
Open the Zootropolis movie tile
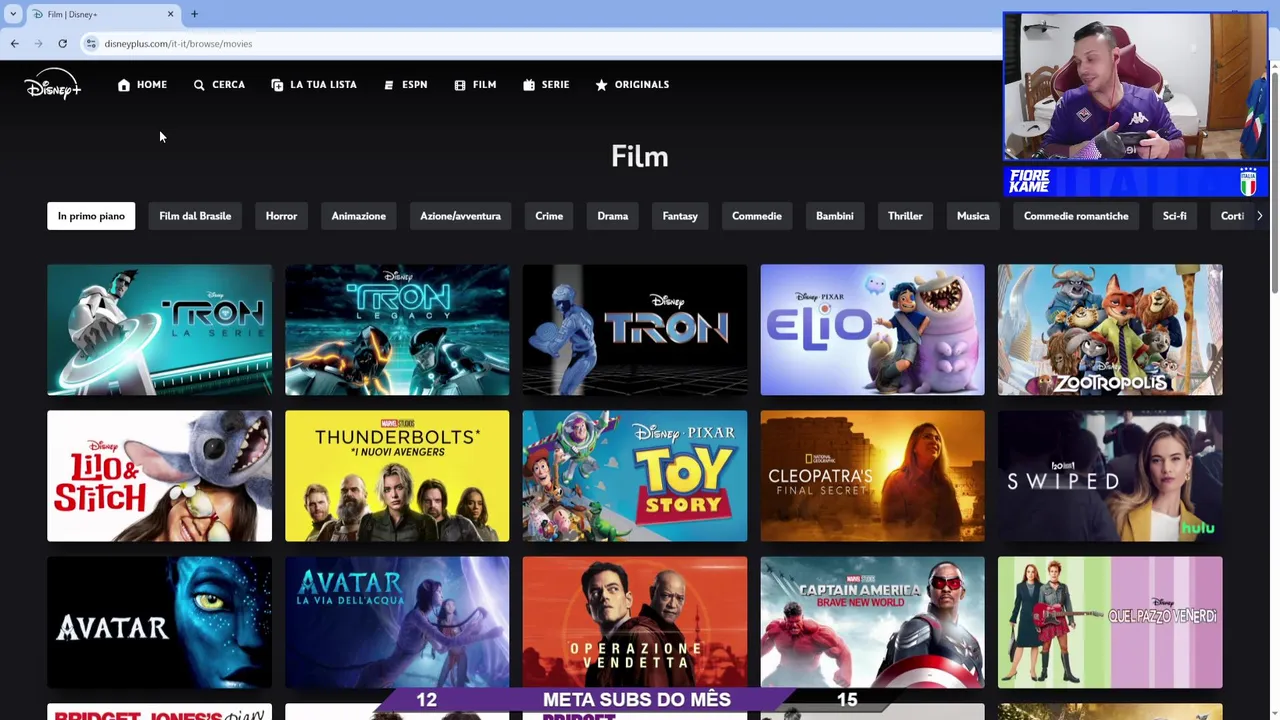coord(1110,330)
